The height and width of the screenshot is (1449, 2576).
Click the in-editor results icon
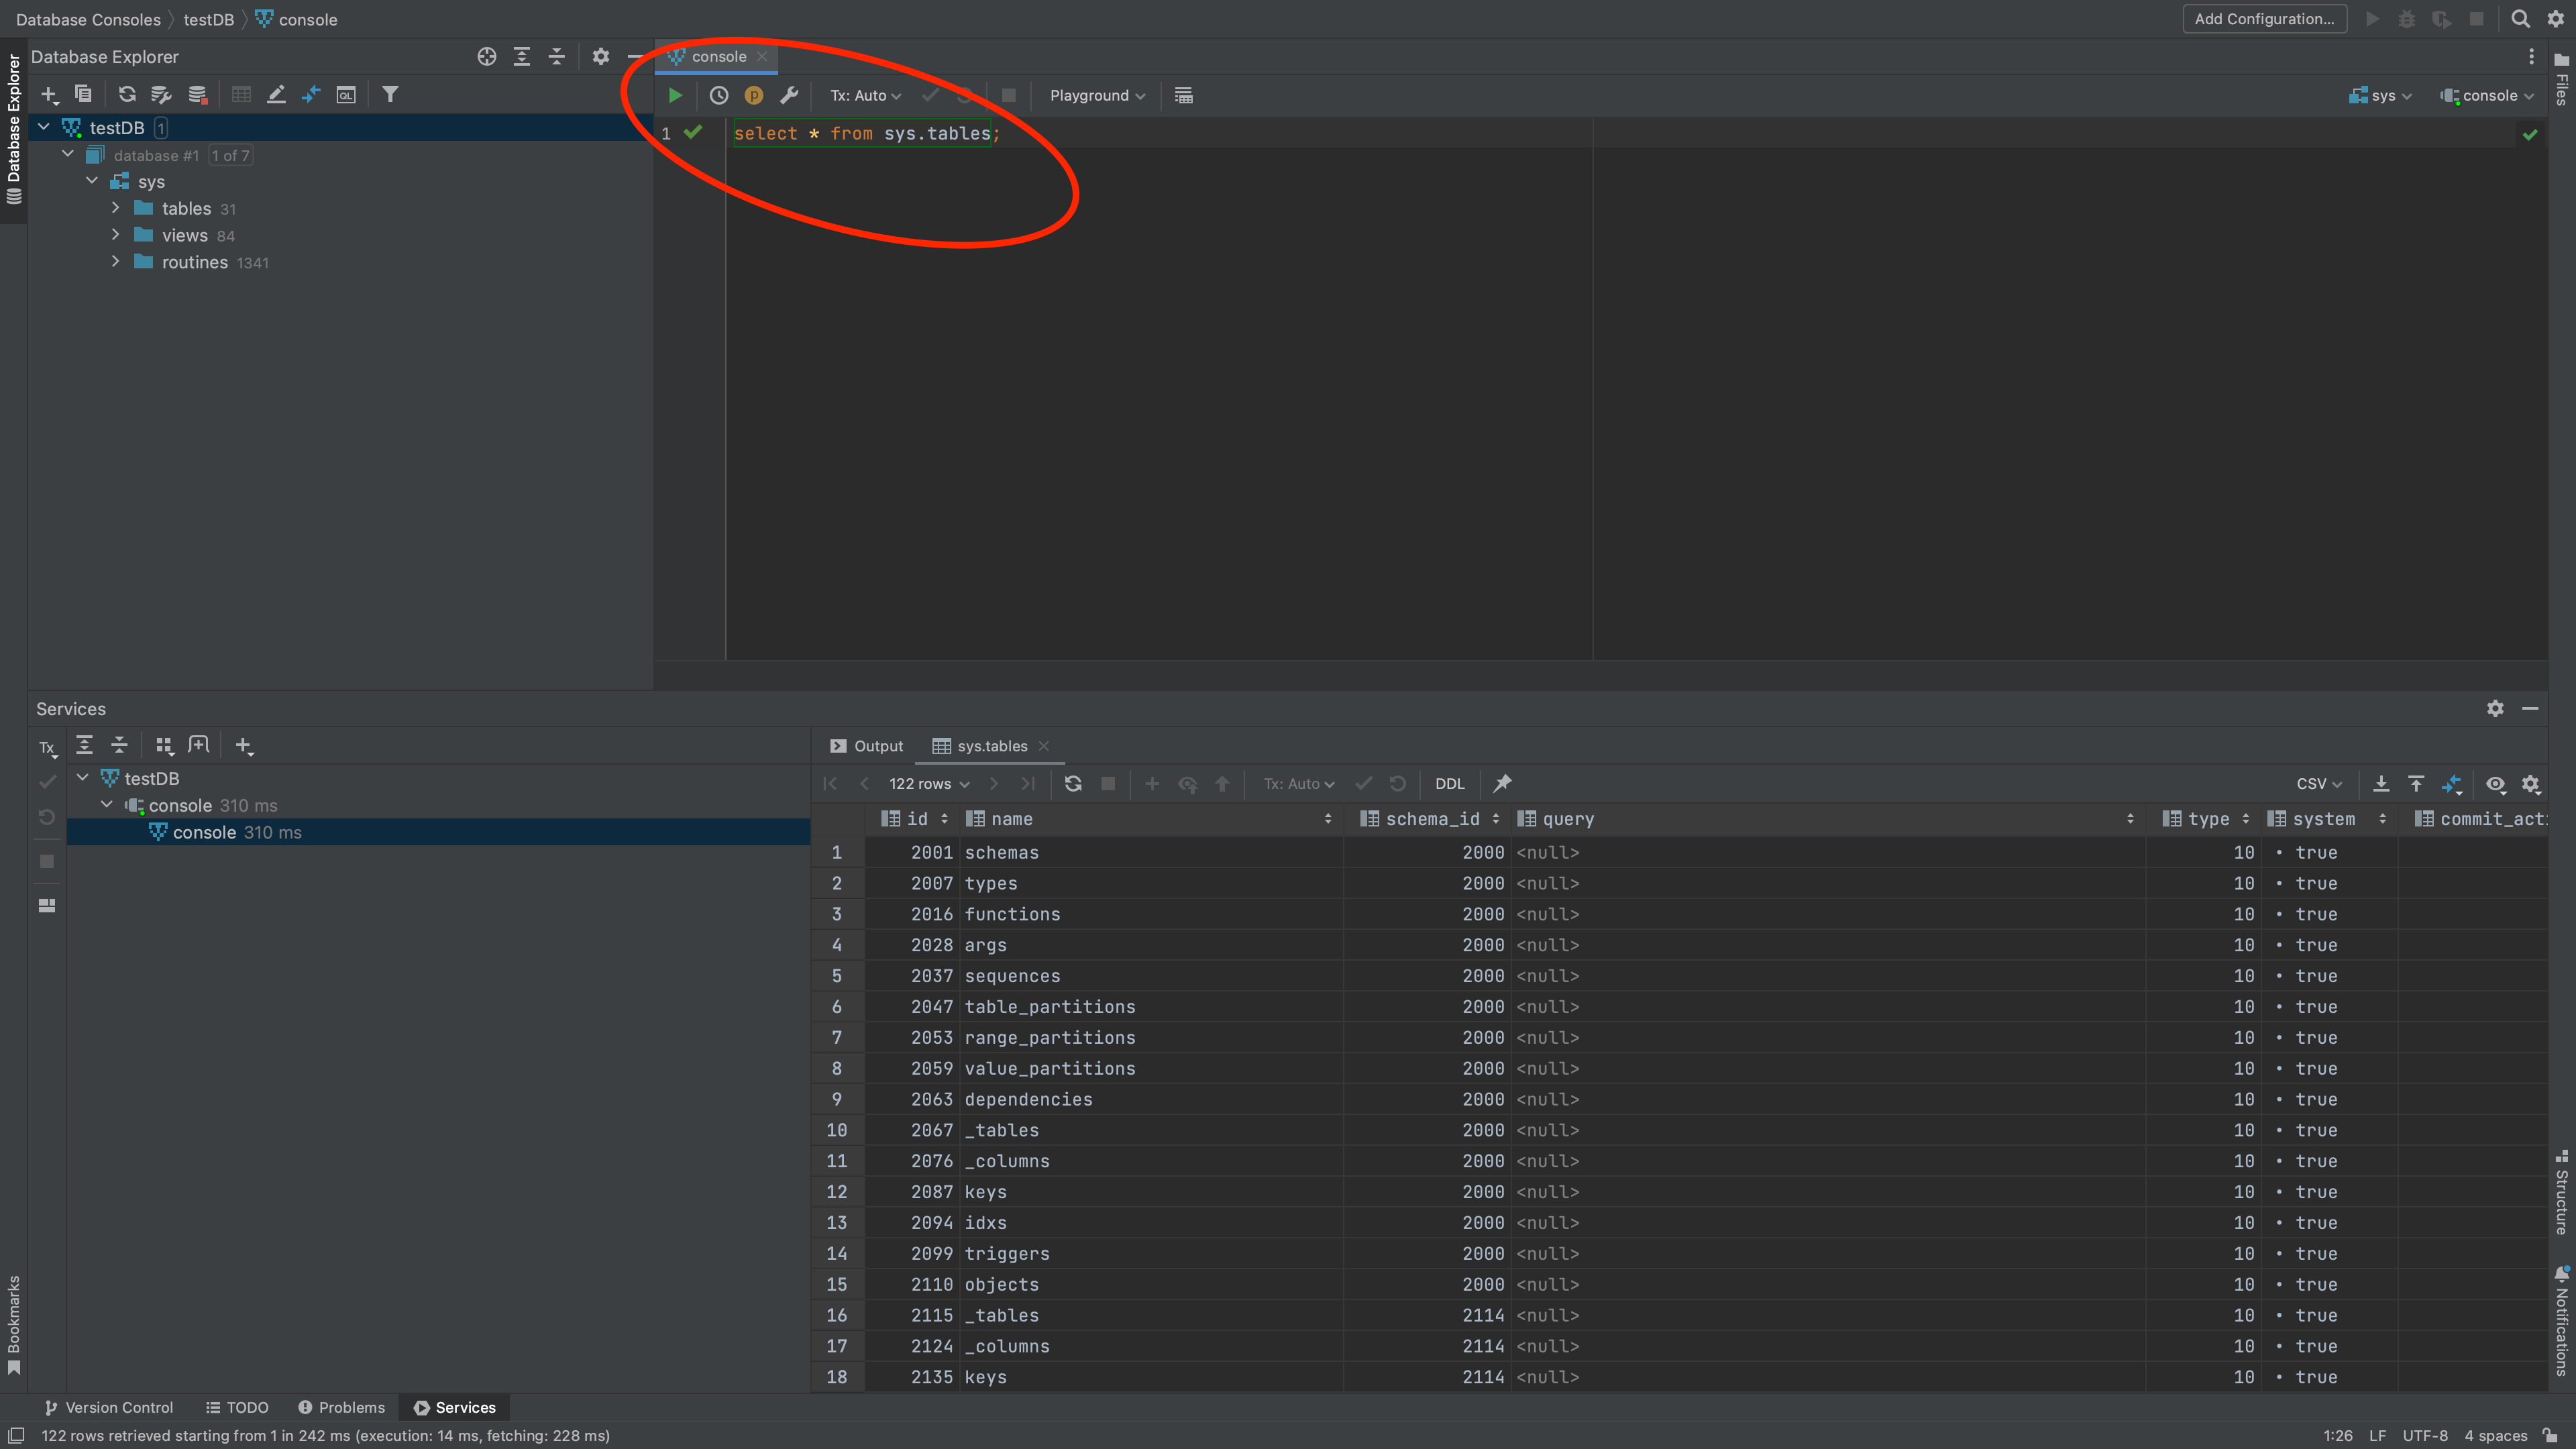1183,96
